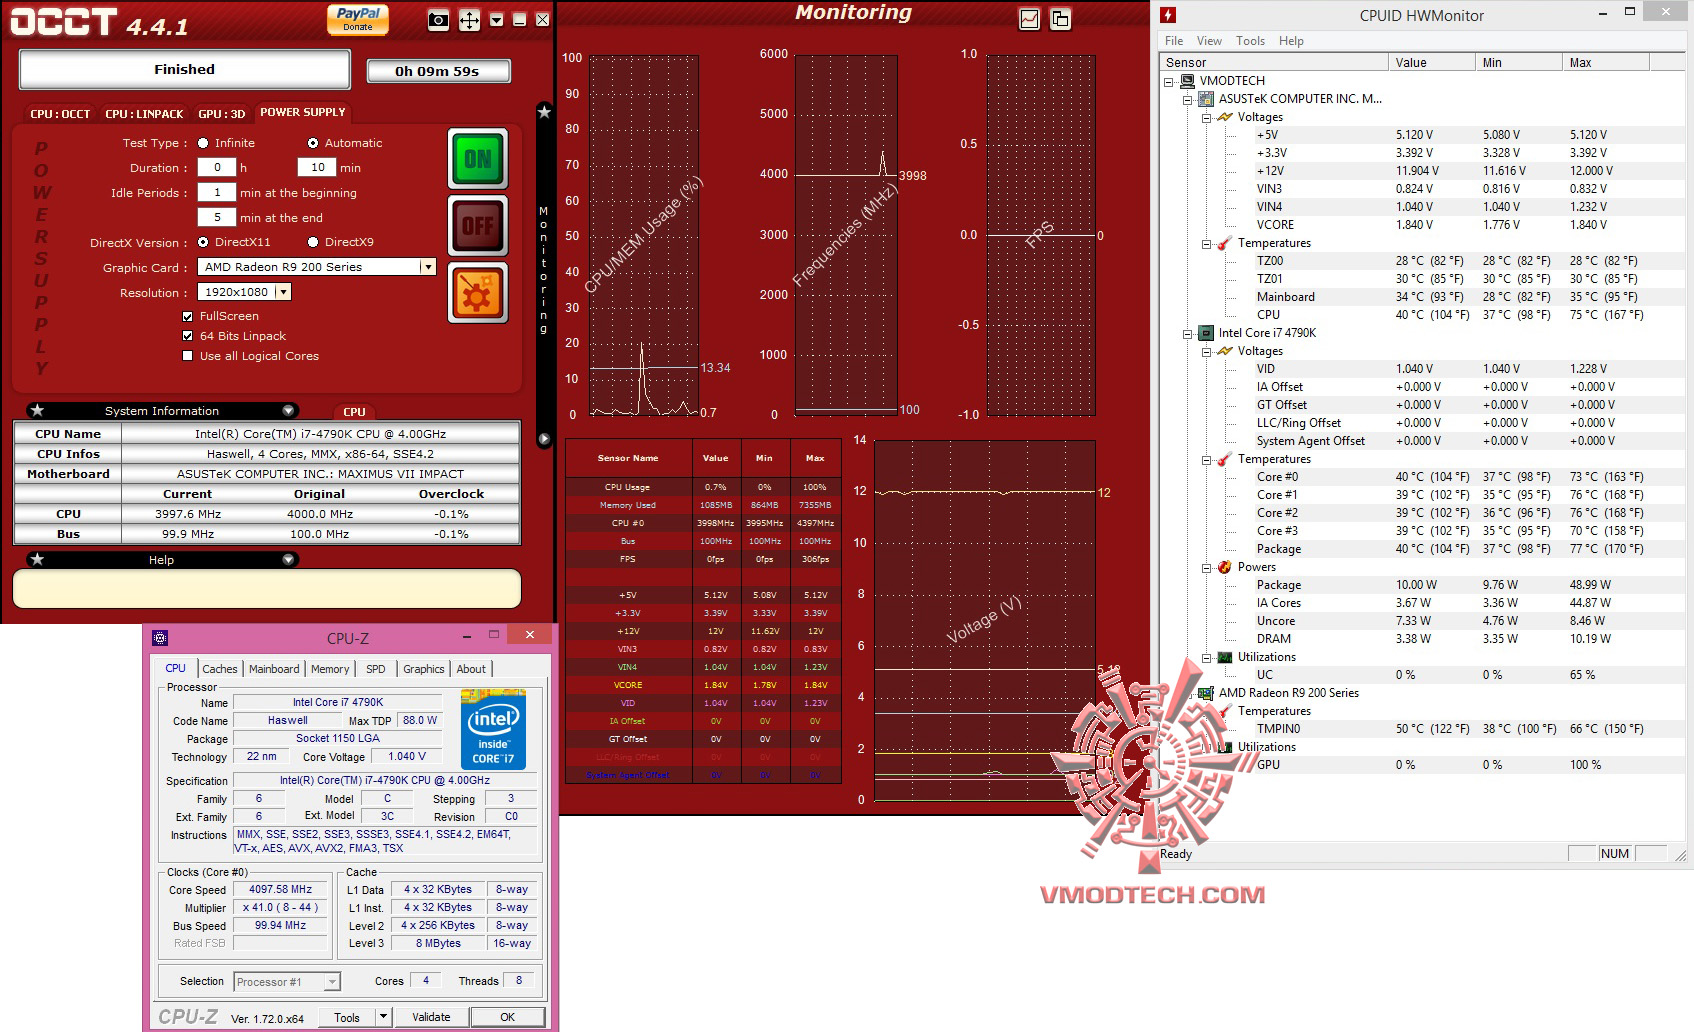Click the Max column header in HWMonitor

(1605, 62)
